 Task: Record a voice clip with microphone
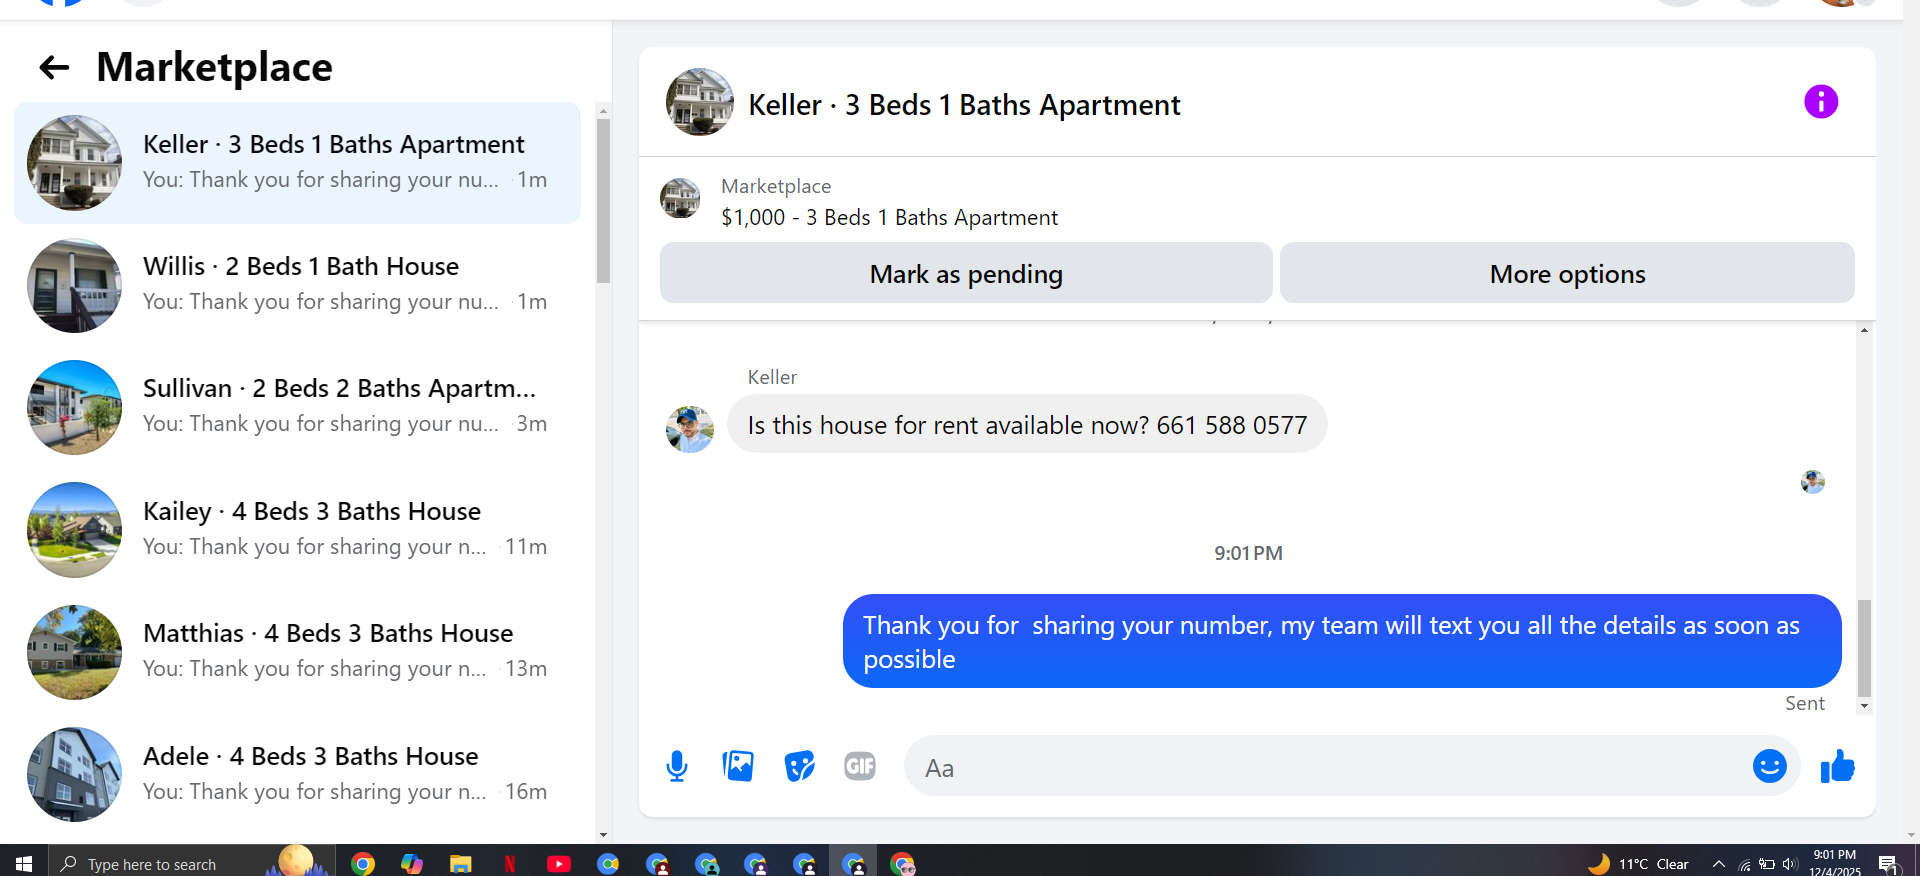(x=677, y=767)
